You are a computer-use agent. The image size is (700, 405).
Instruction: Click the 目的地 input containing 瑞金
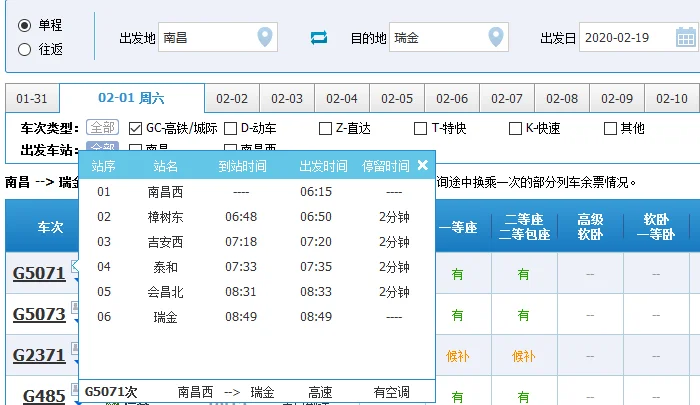[x=449, y=37]
